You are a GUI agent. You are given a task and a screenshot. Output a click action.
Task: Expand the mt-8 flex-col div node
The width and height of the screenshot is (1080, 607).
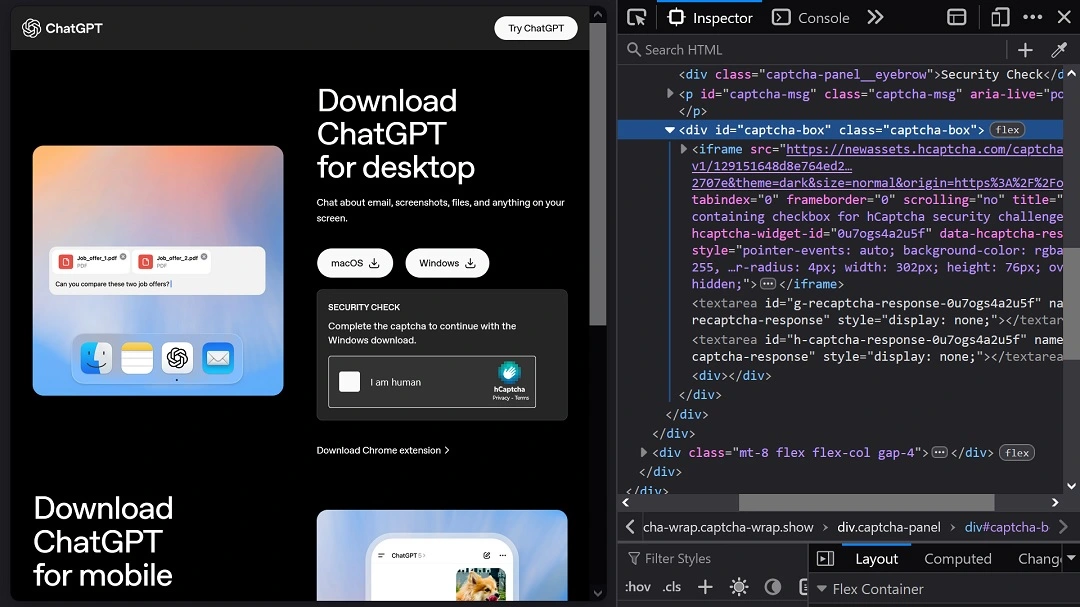tap(643, 453)
